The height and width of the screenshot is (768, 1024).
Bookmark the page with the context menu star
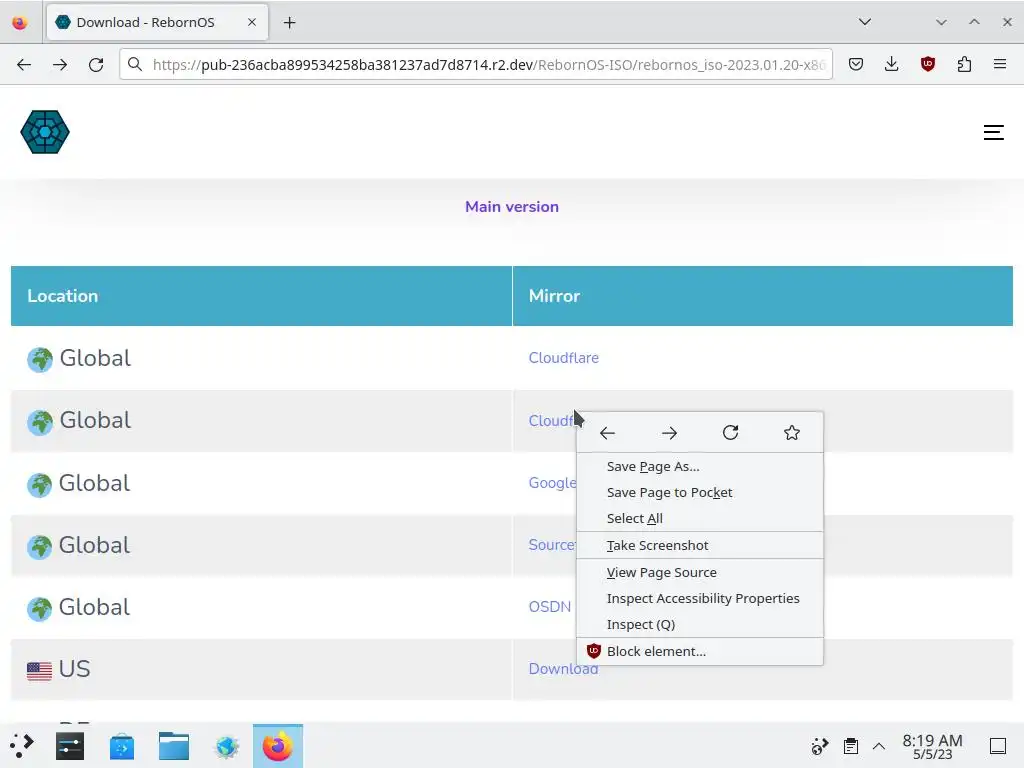point(792,432)
